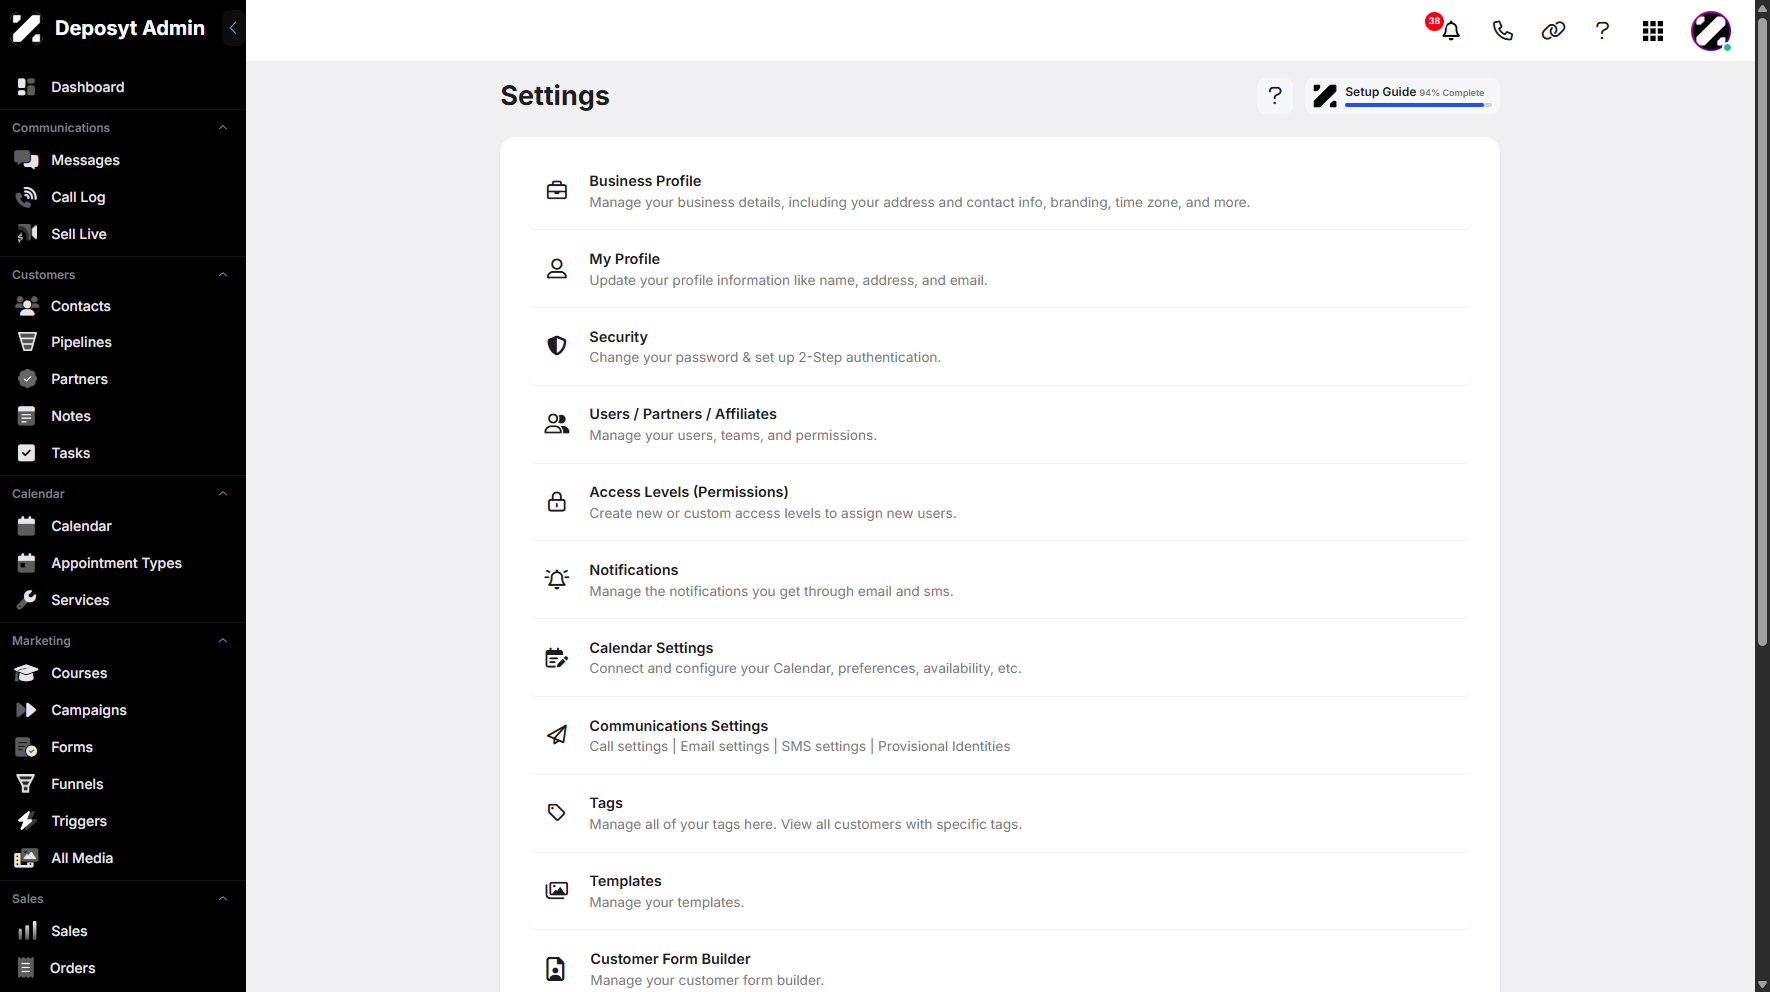The width and height of the screenshot is (1770, 992).
Task: Click the Notifications alarm bell icon
Action: pyautogui.click(x=557, y=579)
